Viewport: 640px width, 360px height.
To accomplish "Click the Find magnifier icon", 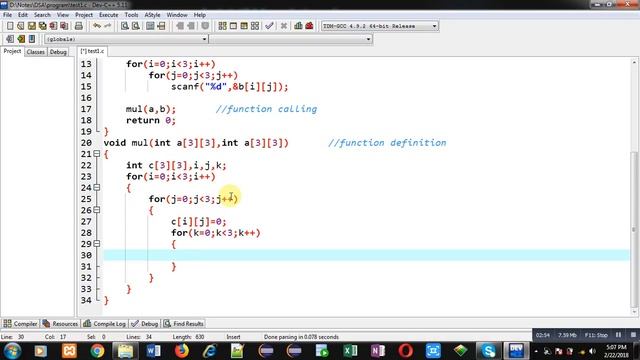I will [125, 26].
